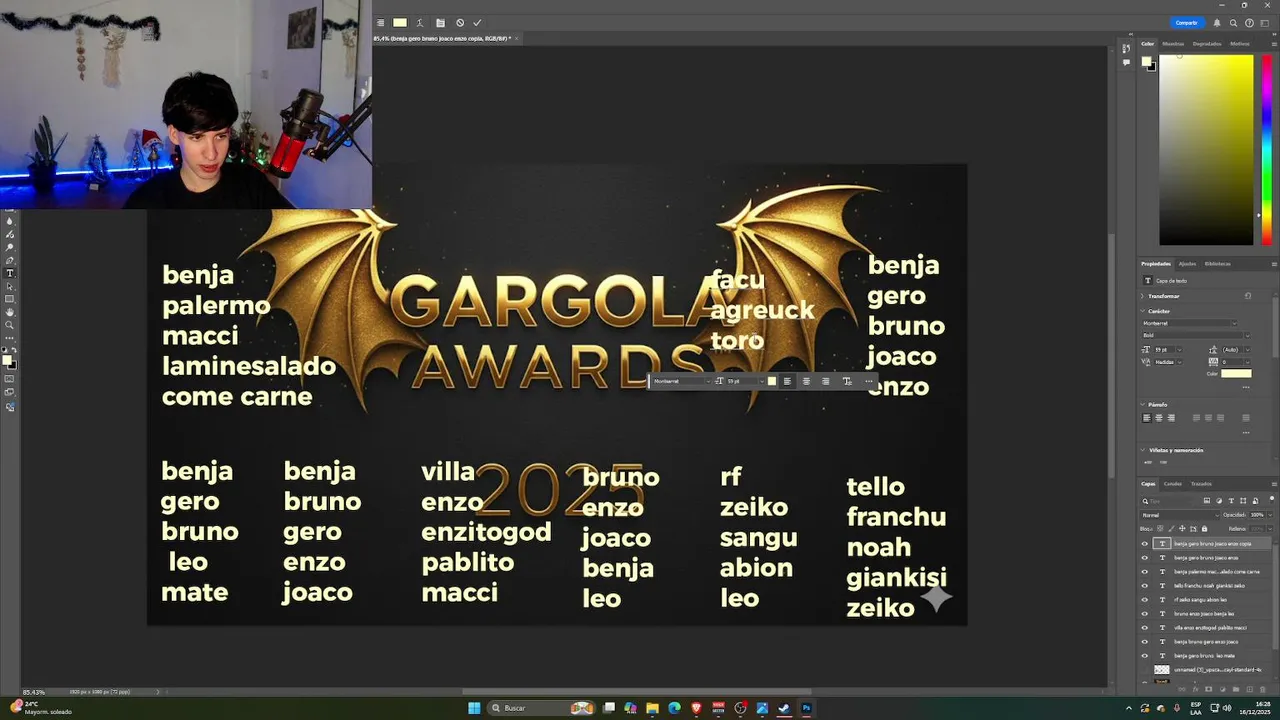Lock transparent pixels icon in Capas panel
This screenshot has width=1280, height=720.
(x=1160, y=528)
